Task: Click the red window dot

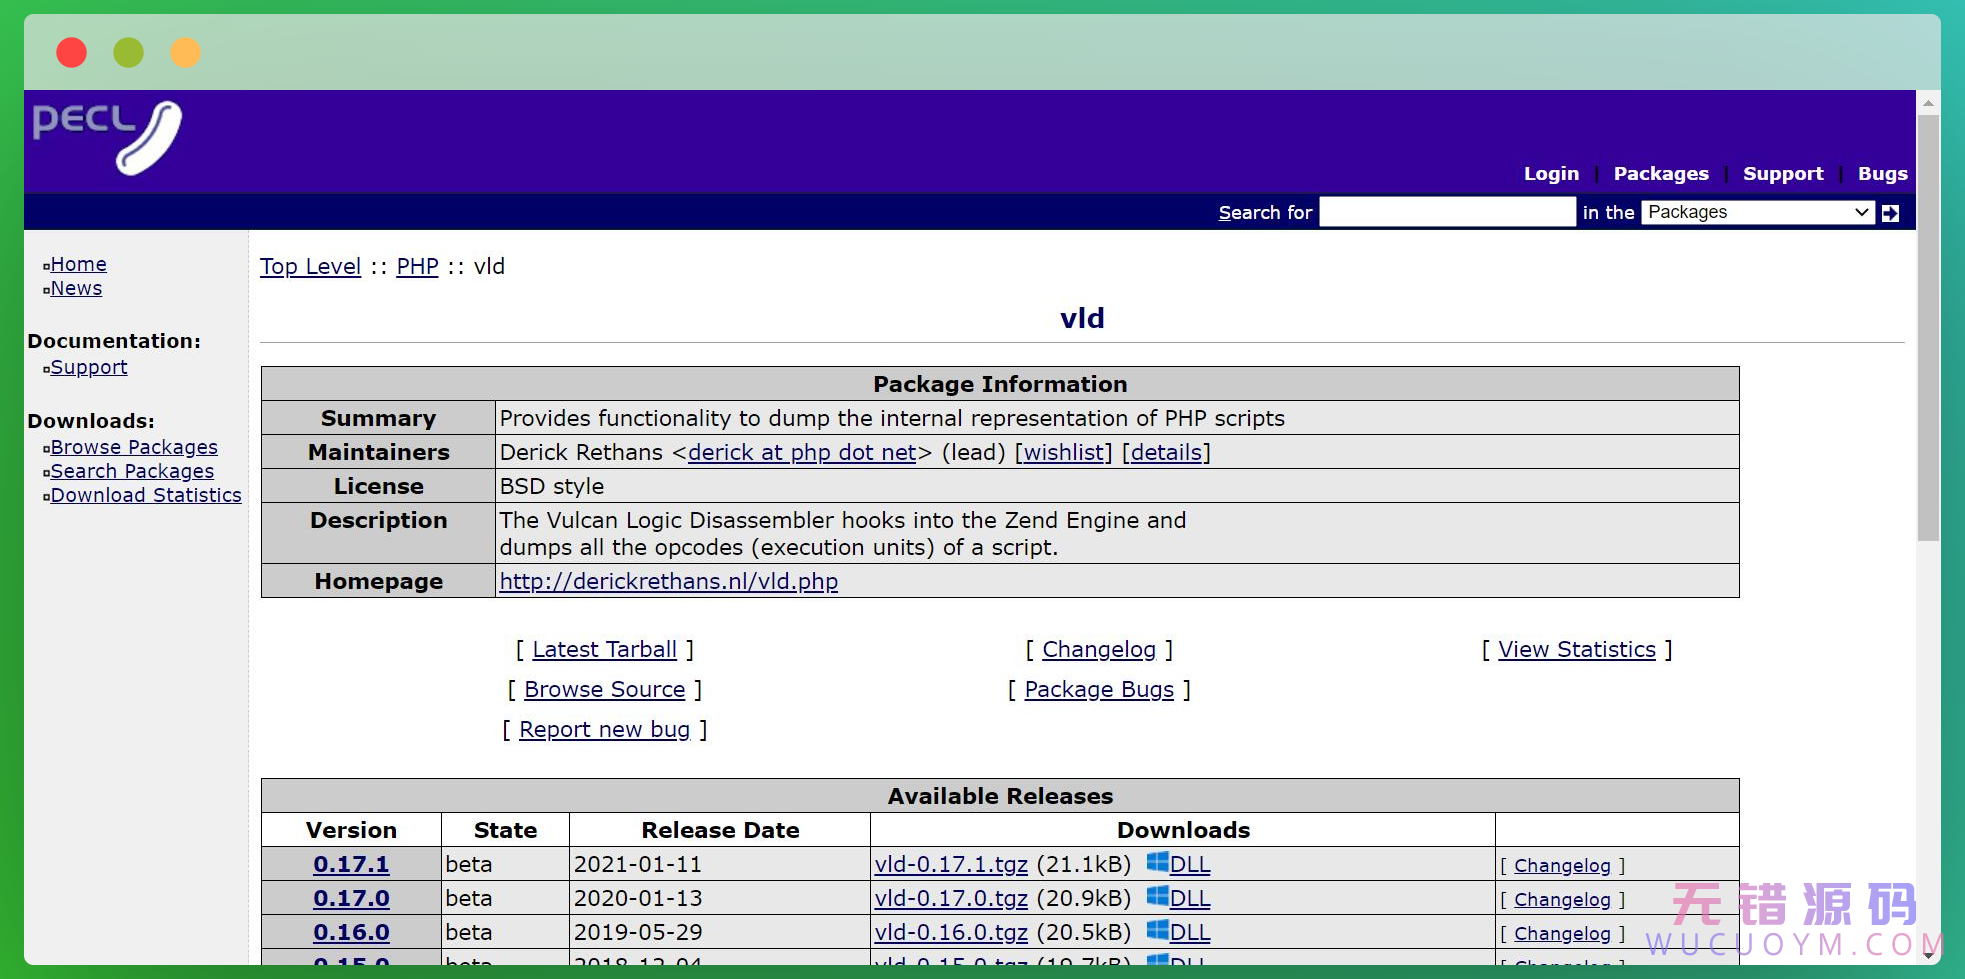Action: tap(71, 52)
